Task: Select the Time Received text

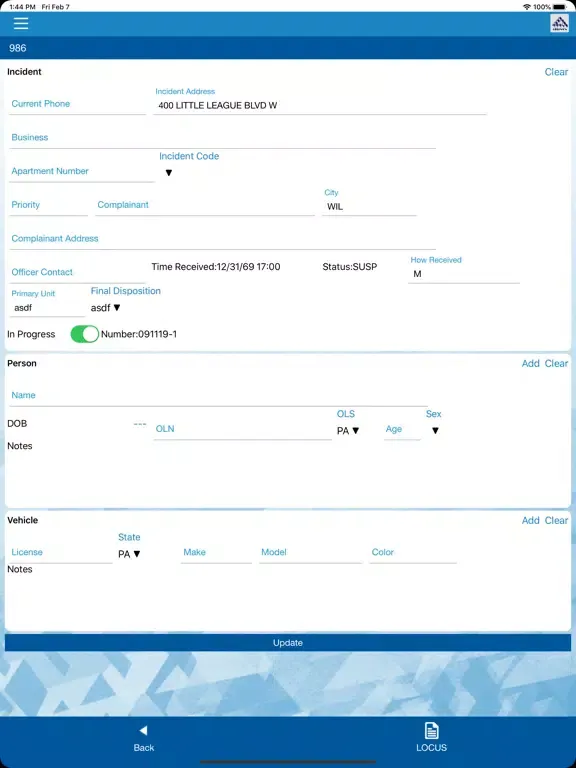Action: pos(216,267)
